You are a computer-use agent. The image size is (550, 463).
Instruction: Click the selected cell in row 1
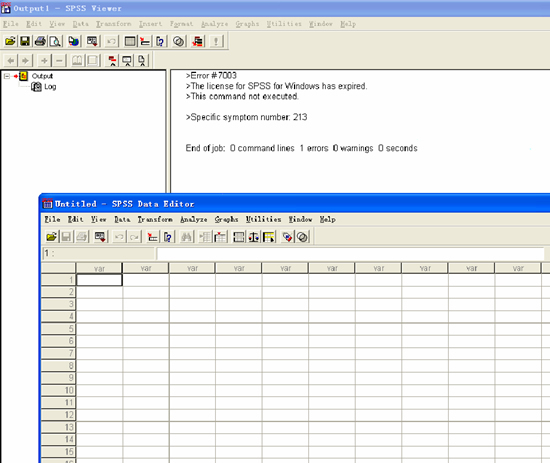tap(99, 280)
